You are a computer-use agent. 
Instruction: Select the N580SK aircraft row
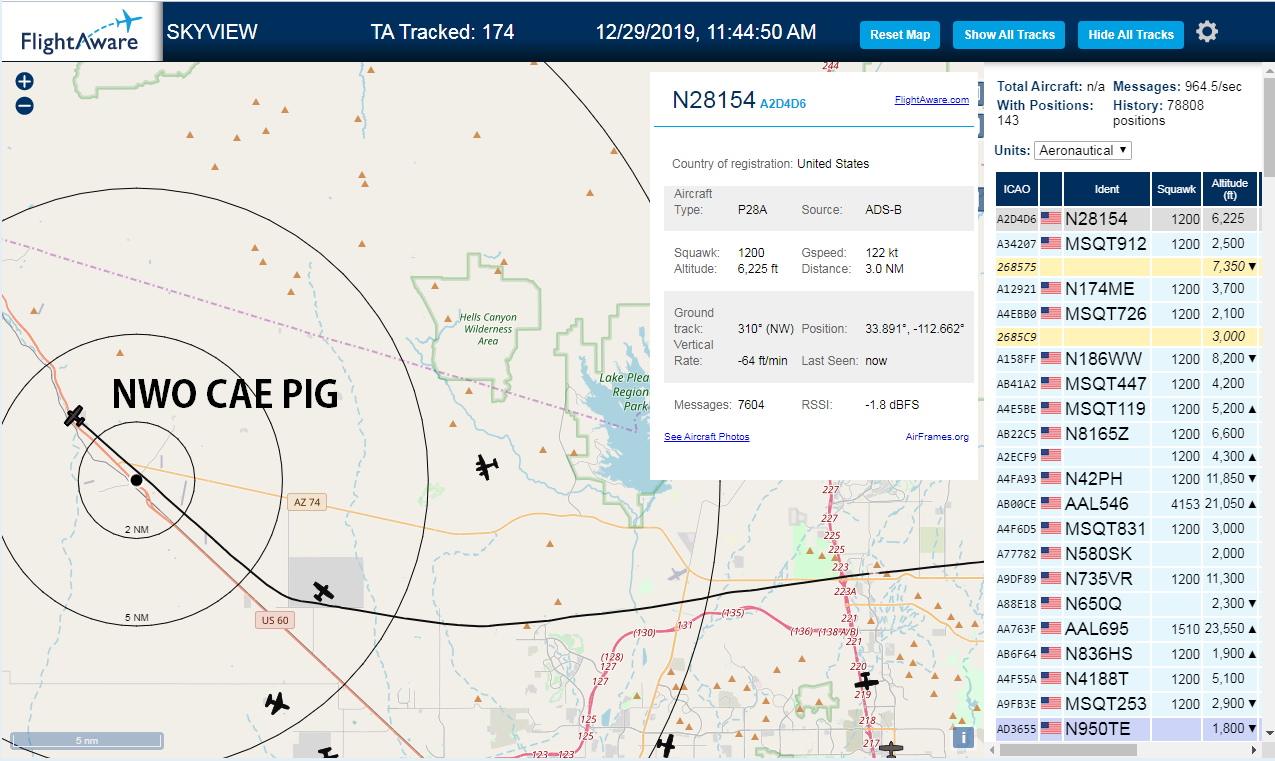pos(1127,553)
